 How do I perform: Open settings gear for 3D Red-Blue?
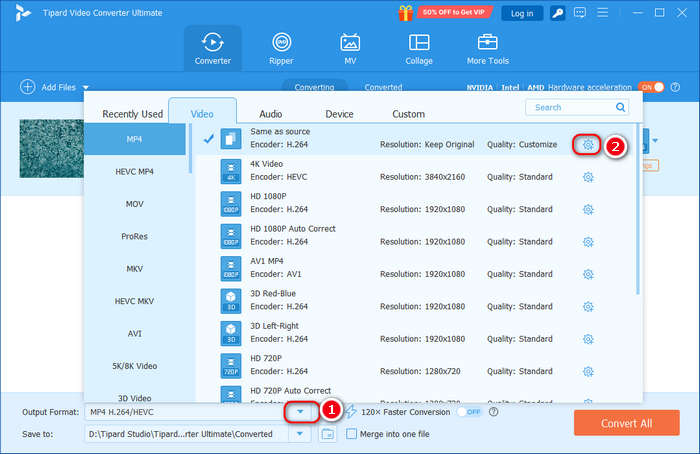coord(588,306)
